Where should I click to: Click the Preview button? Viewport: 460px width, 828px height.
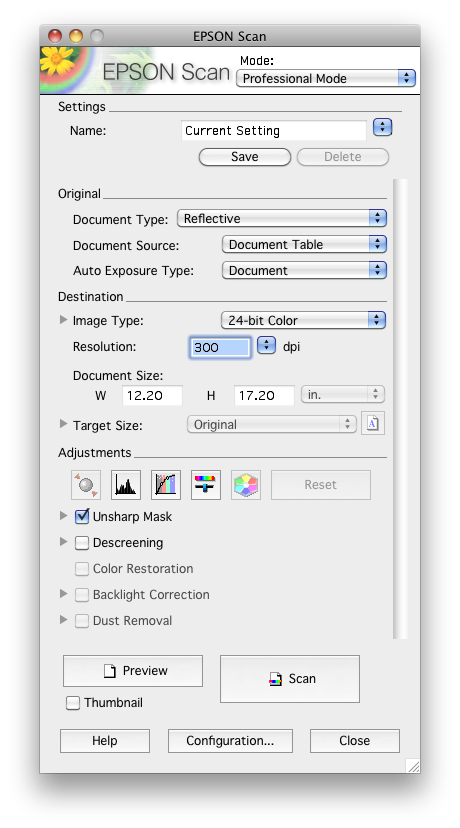tap(133, 671)
